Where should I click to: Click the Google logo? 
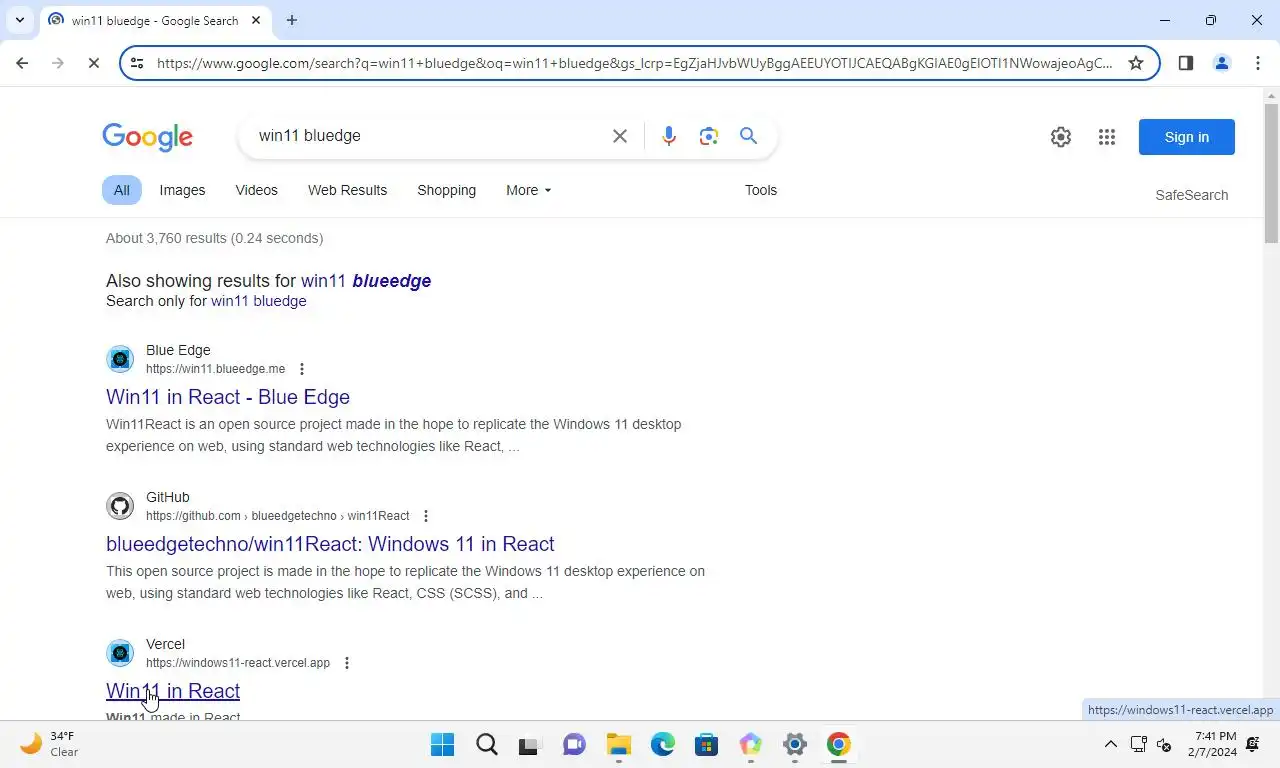(147, 137)
